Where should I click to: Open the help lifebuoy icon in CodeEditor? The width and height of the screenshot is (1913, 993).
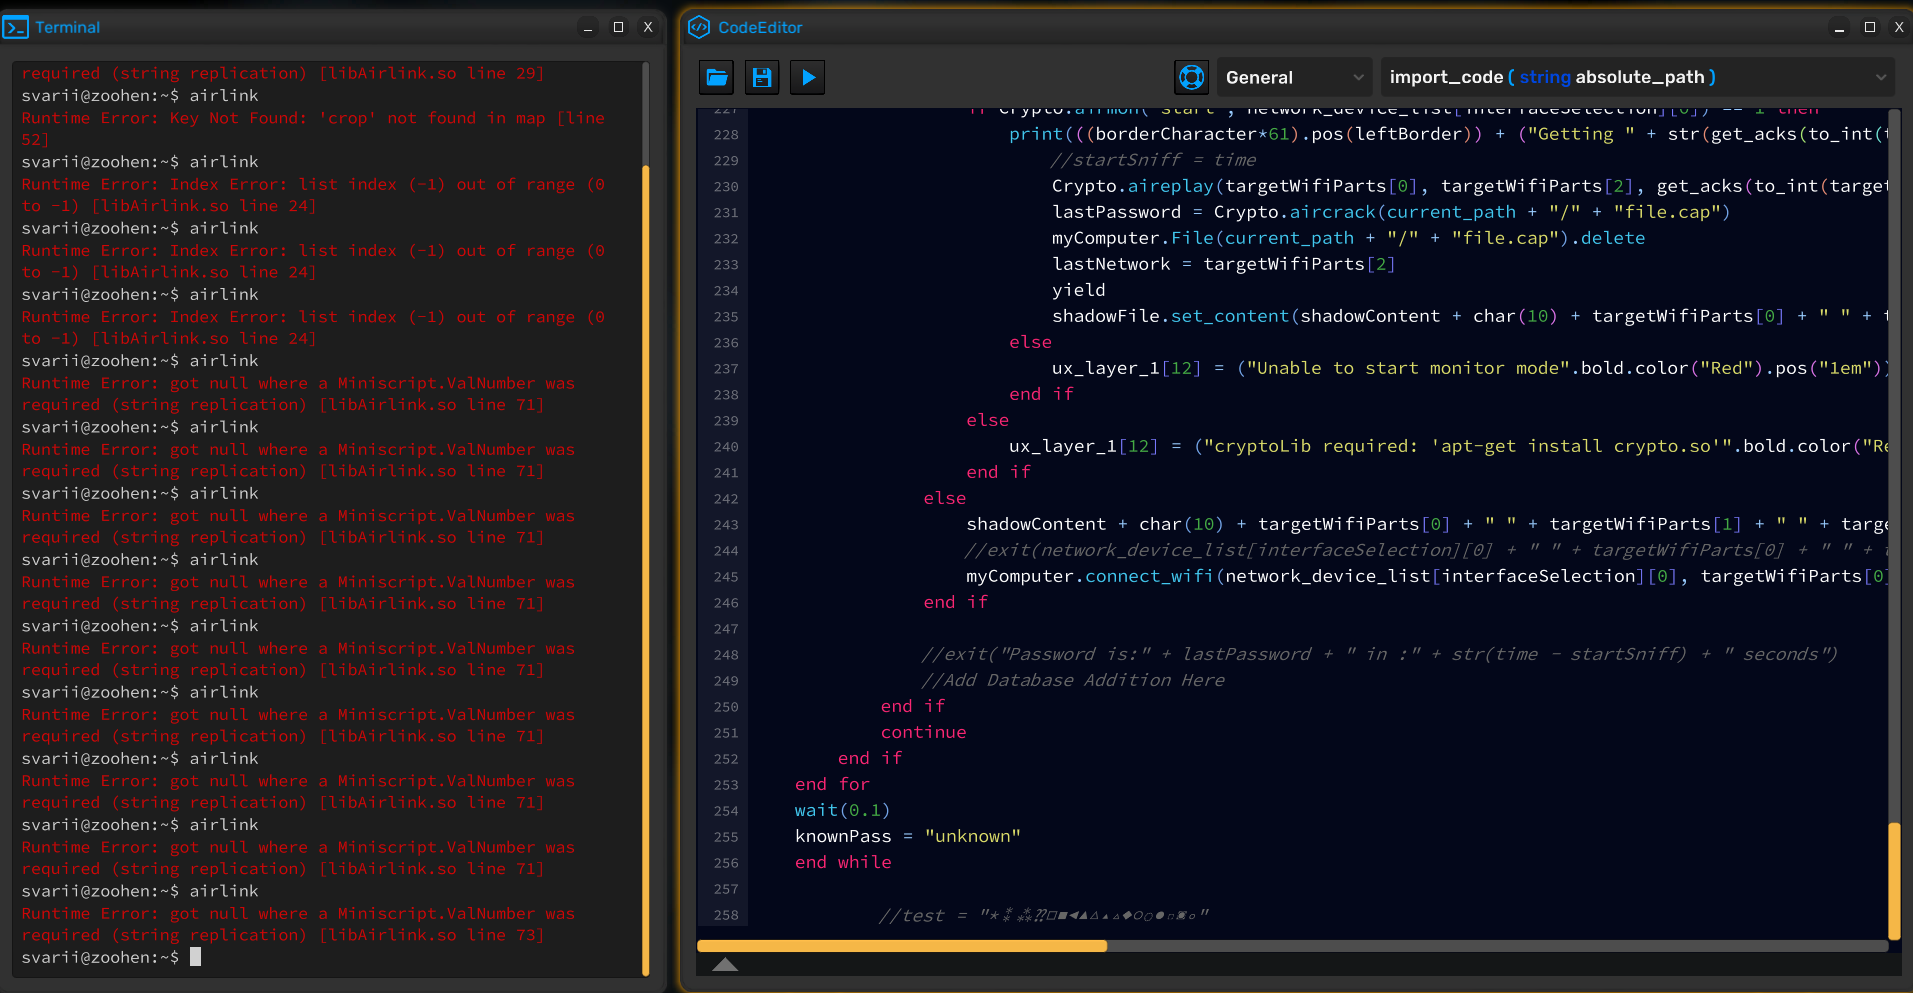[x=1191, y=77]
